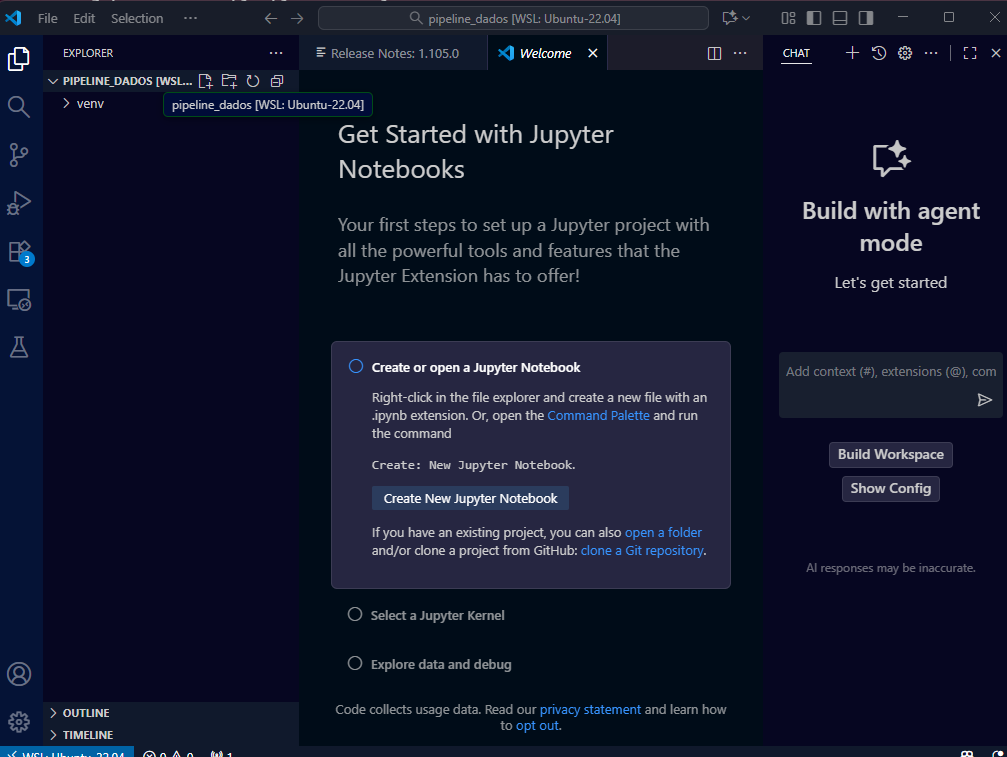Refresh the Explorer file tree

(253, 81)
